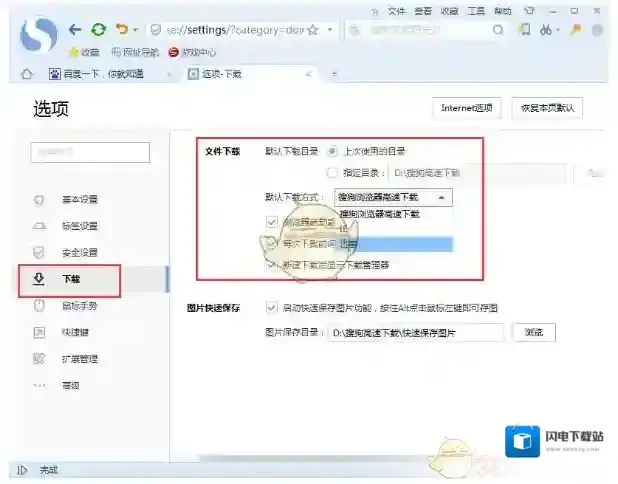Close the 选项-下载 tab

pos(309,74)
